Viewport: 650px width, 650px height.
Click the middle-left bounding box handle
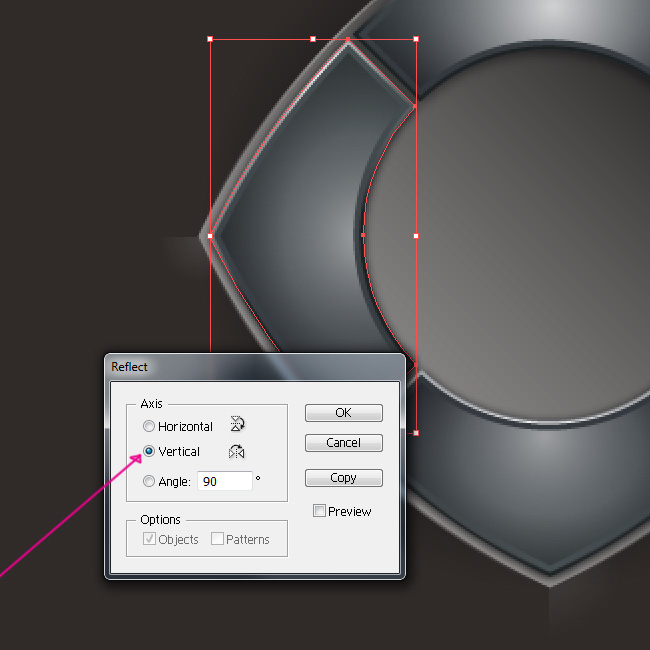coord(210,236)
